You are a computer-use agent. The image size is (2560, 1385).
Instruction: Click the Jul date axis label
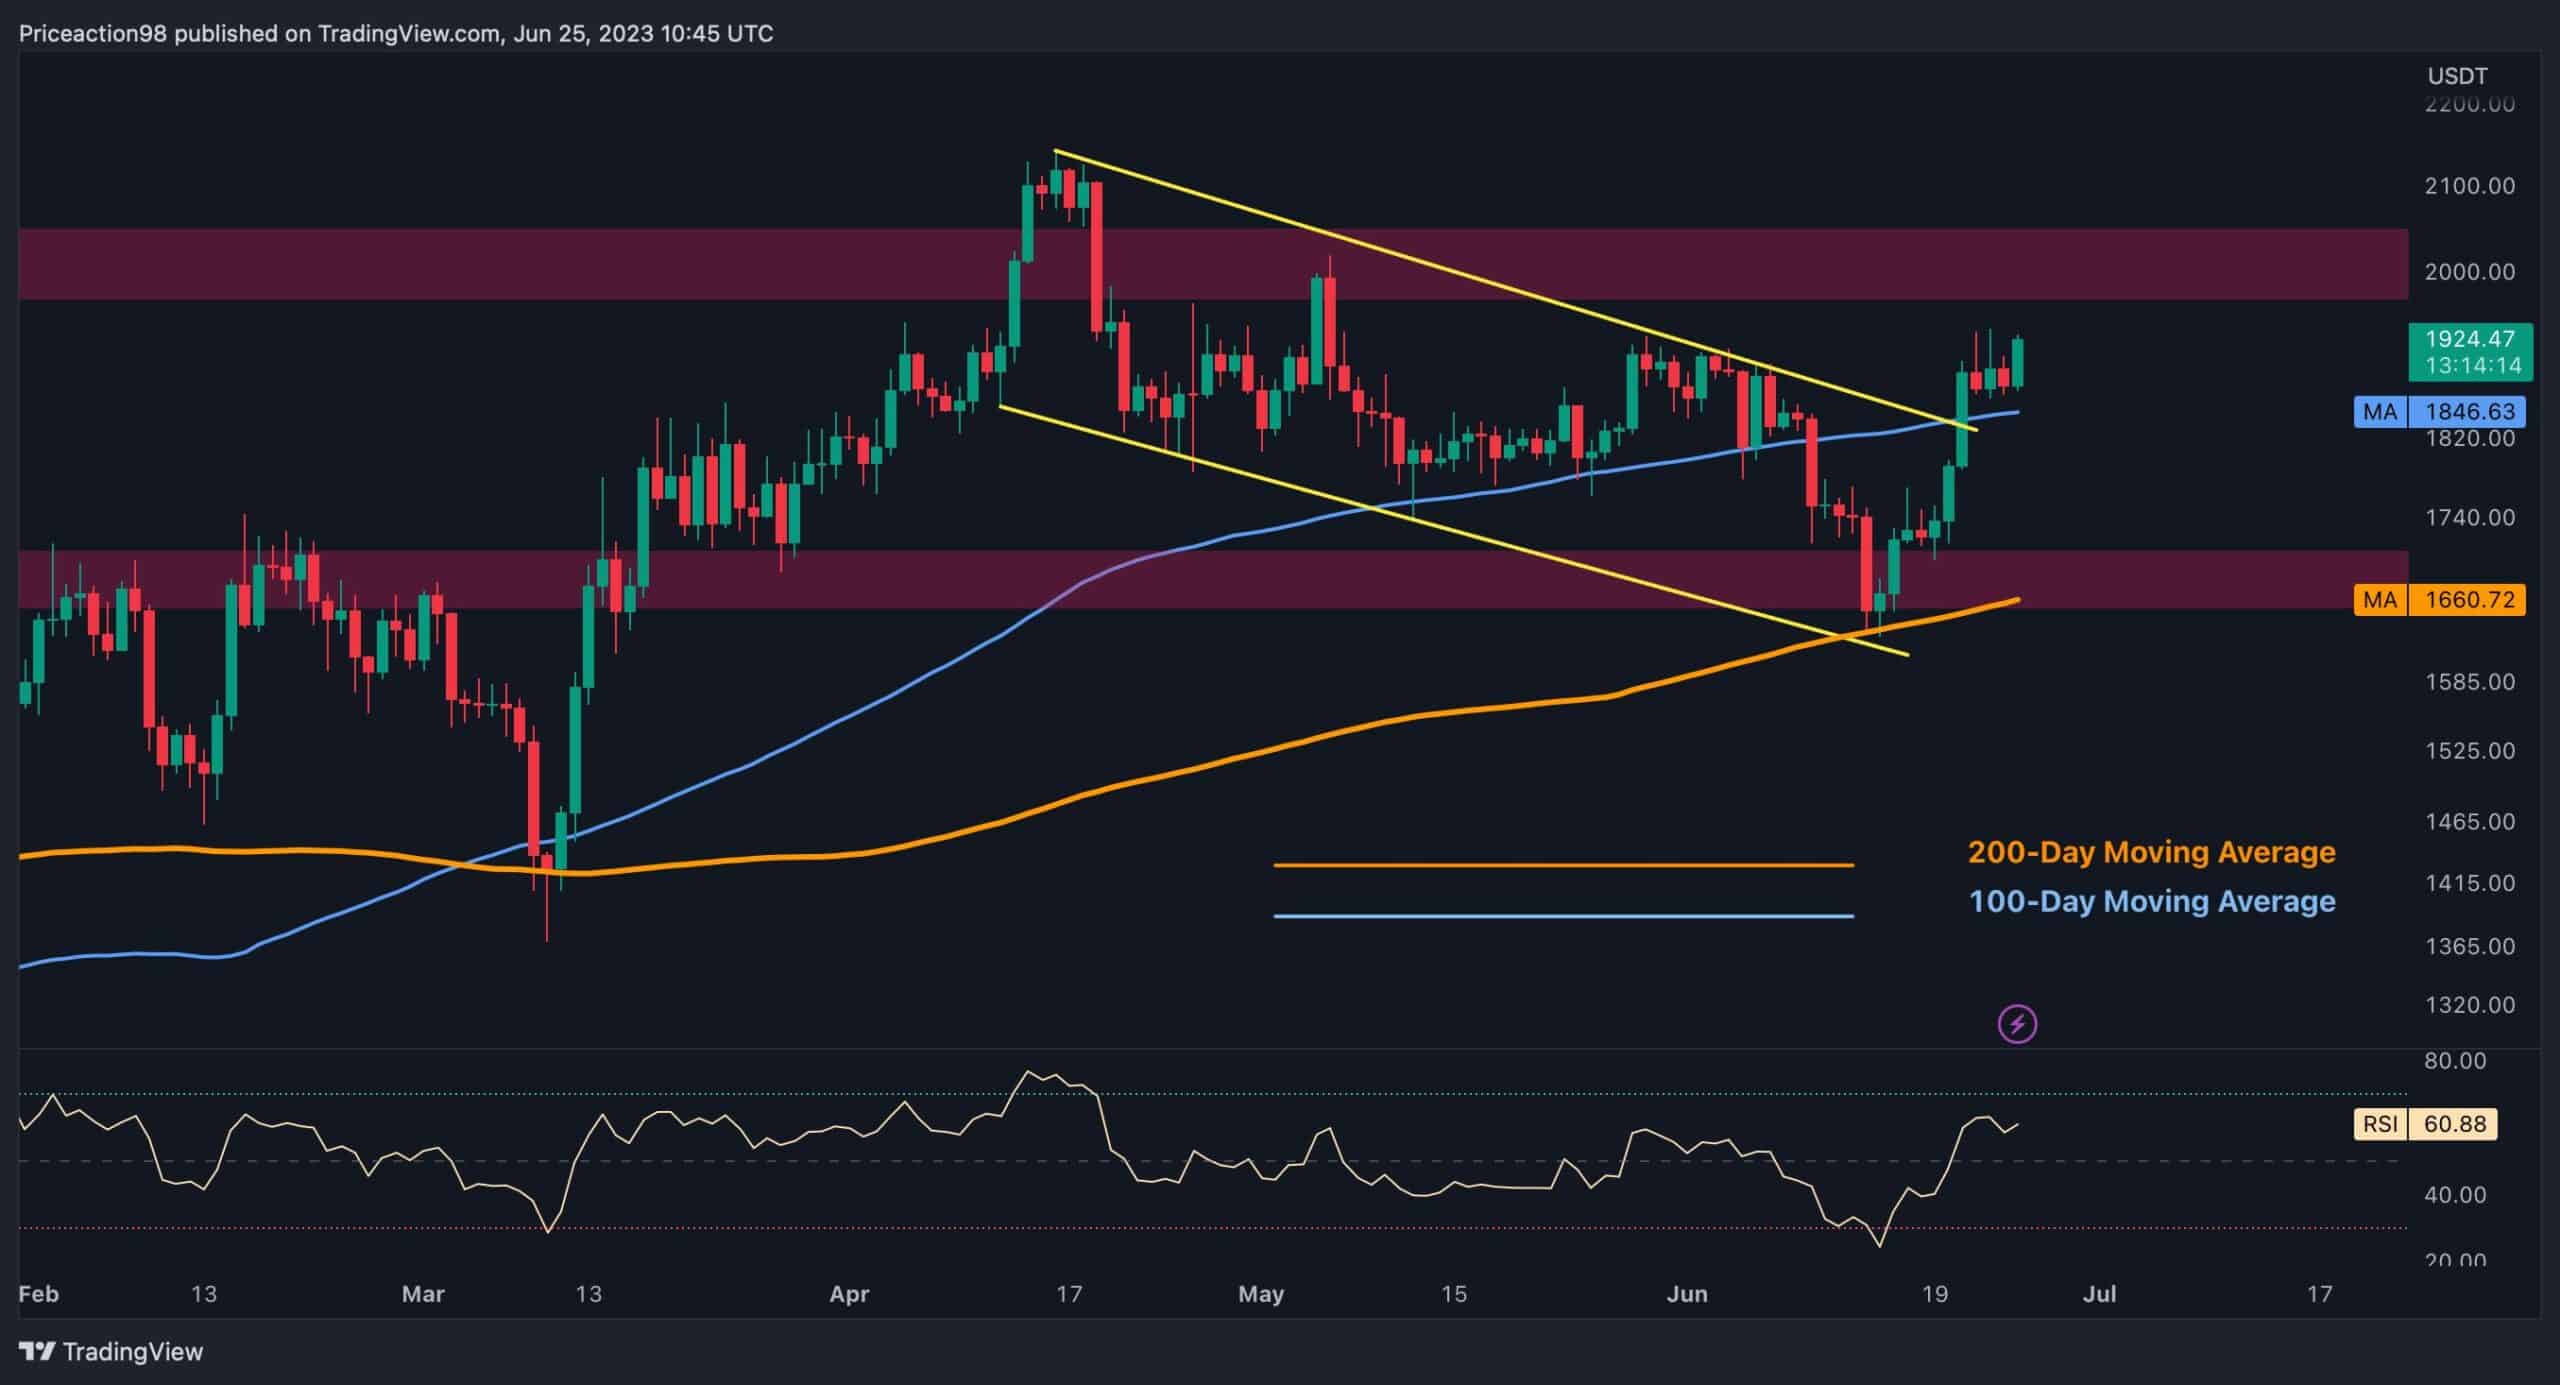[x=2099, y=1294]
